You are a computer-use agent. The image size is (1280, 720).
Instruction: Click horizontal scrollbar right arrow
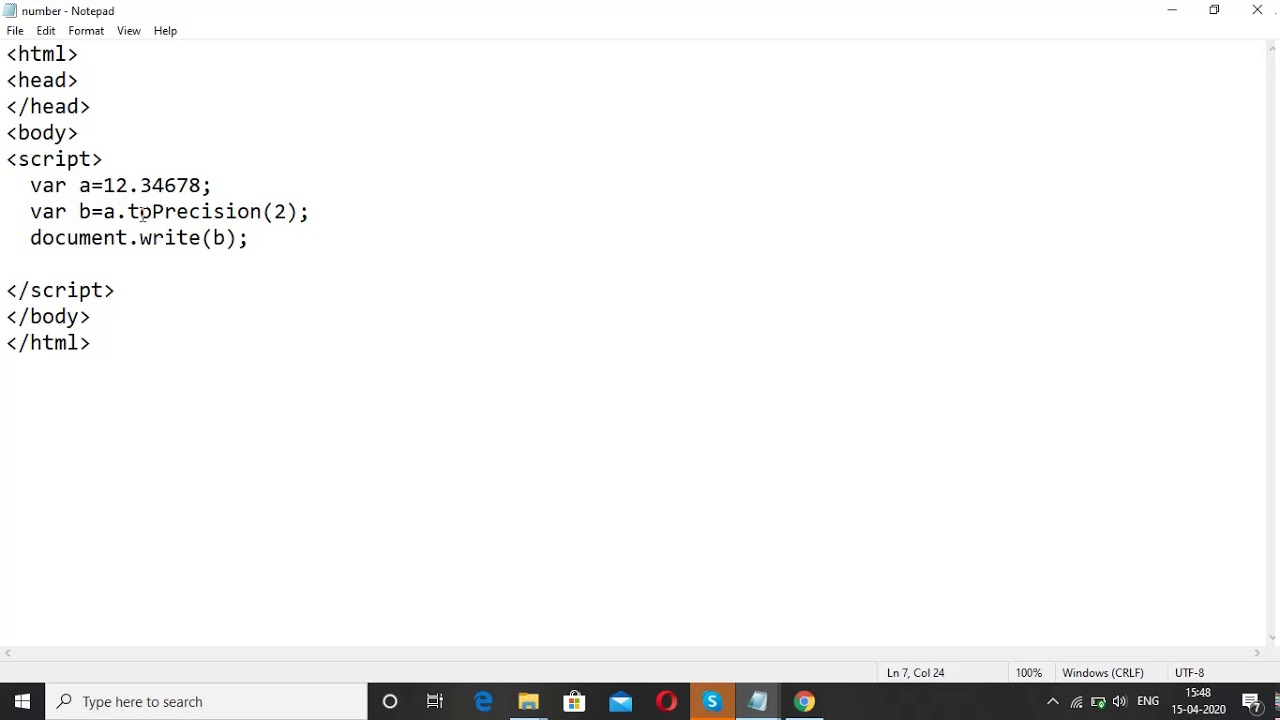pyautogui.click(x=1256, y=654)
